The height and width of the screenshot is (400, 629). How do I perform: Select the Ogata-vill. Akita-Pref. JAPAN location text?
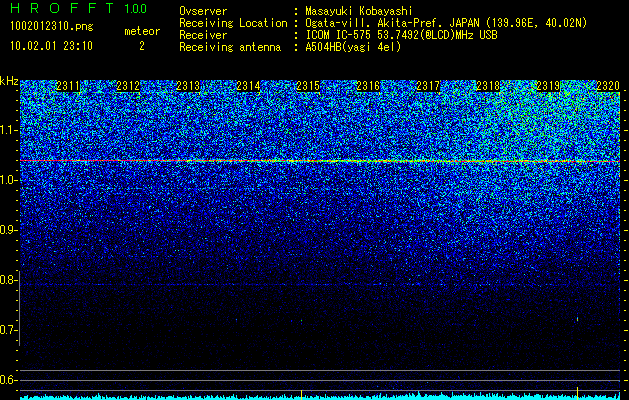[x=446, y=23]
